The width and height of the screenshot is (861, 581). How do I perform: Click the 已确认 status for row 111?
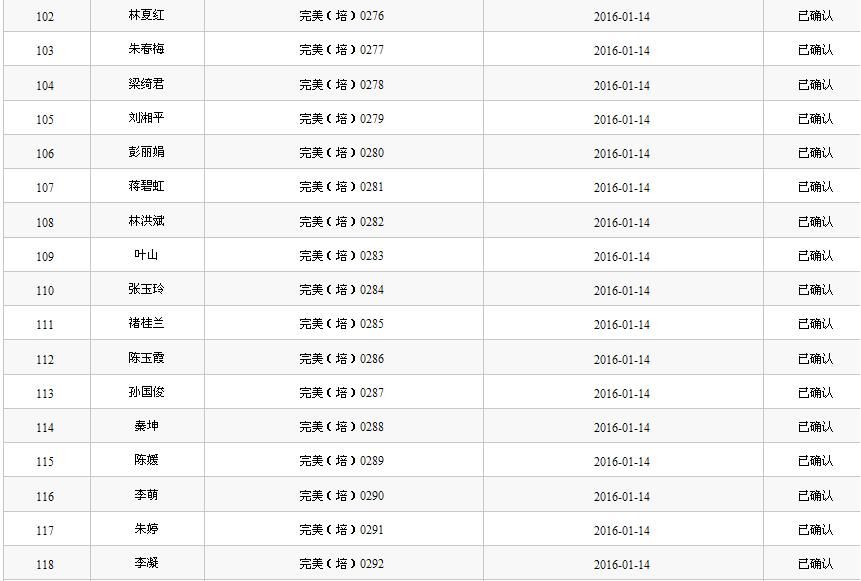tap(815, 324)
